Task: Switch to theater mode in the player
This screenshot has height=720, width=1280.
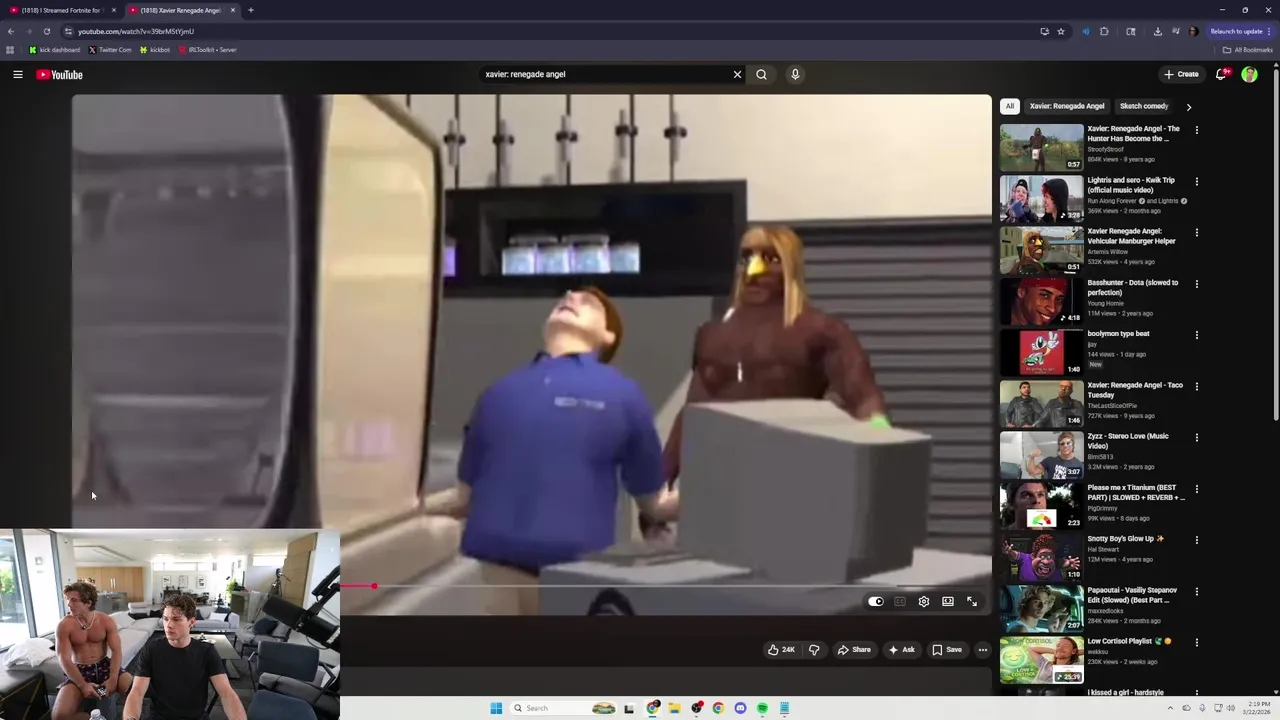Action: click(947, 602)
